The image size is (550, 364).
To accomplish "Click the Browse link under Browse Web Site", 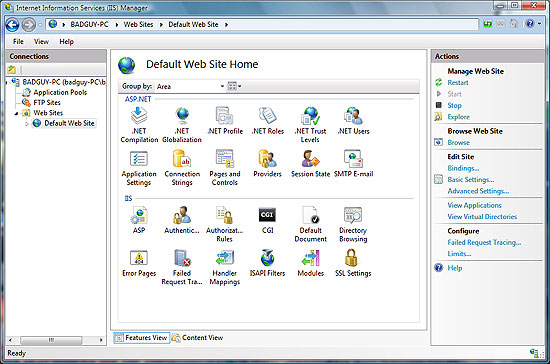I will (458, 143).
